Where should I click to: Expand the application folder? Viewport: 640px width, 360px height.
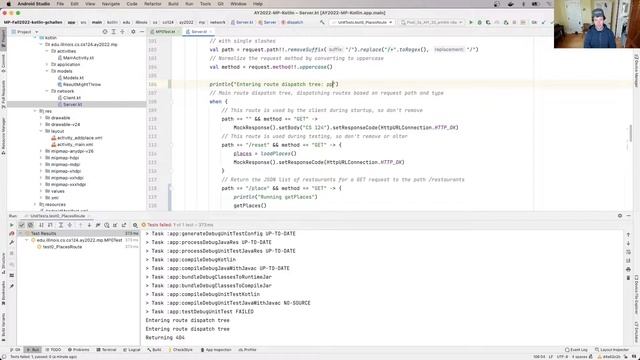pos(47,64)
